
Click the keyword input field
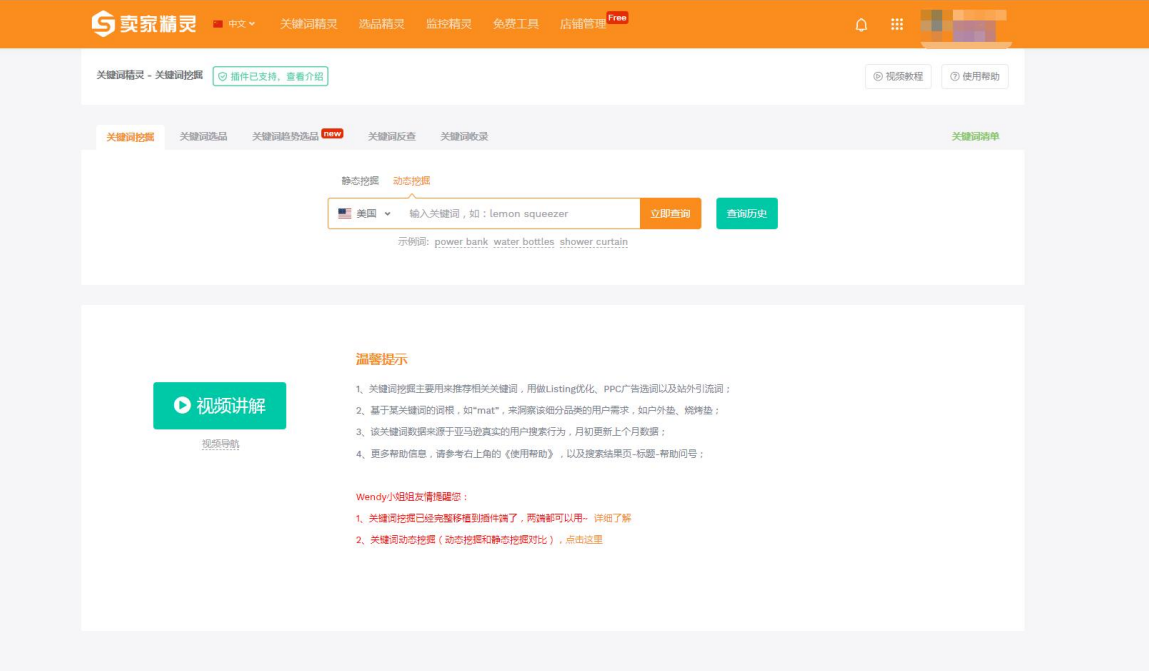(x=520, y=214)
